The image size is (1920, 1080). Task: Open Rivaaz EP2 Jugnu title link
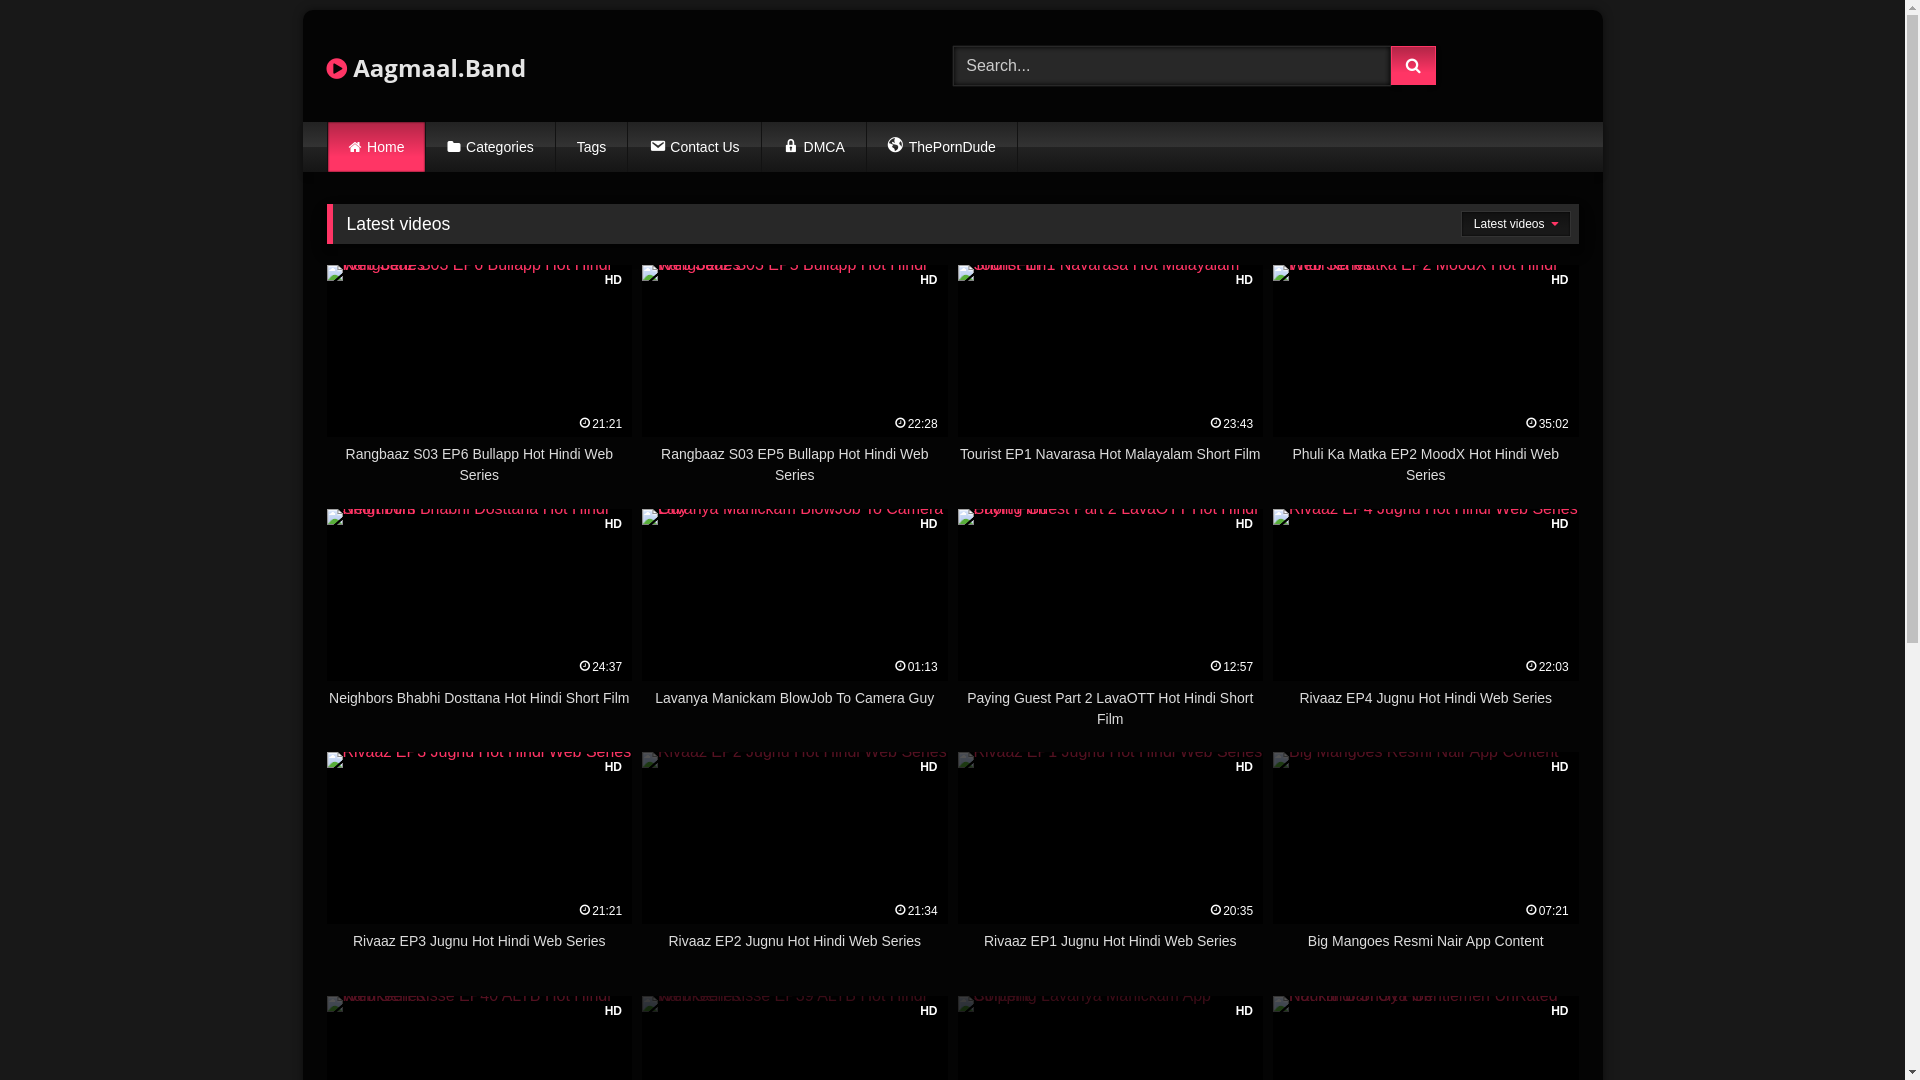[x=795, y=941]
